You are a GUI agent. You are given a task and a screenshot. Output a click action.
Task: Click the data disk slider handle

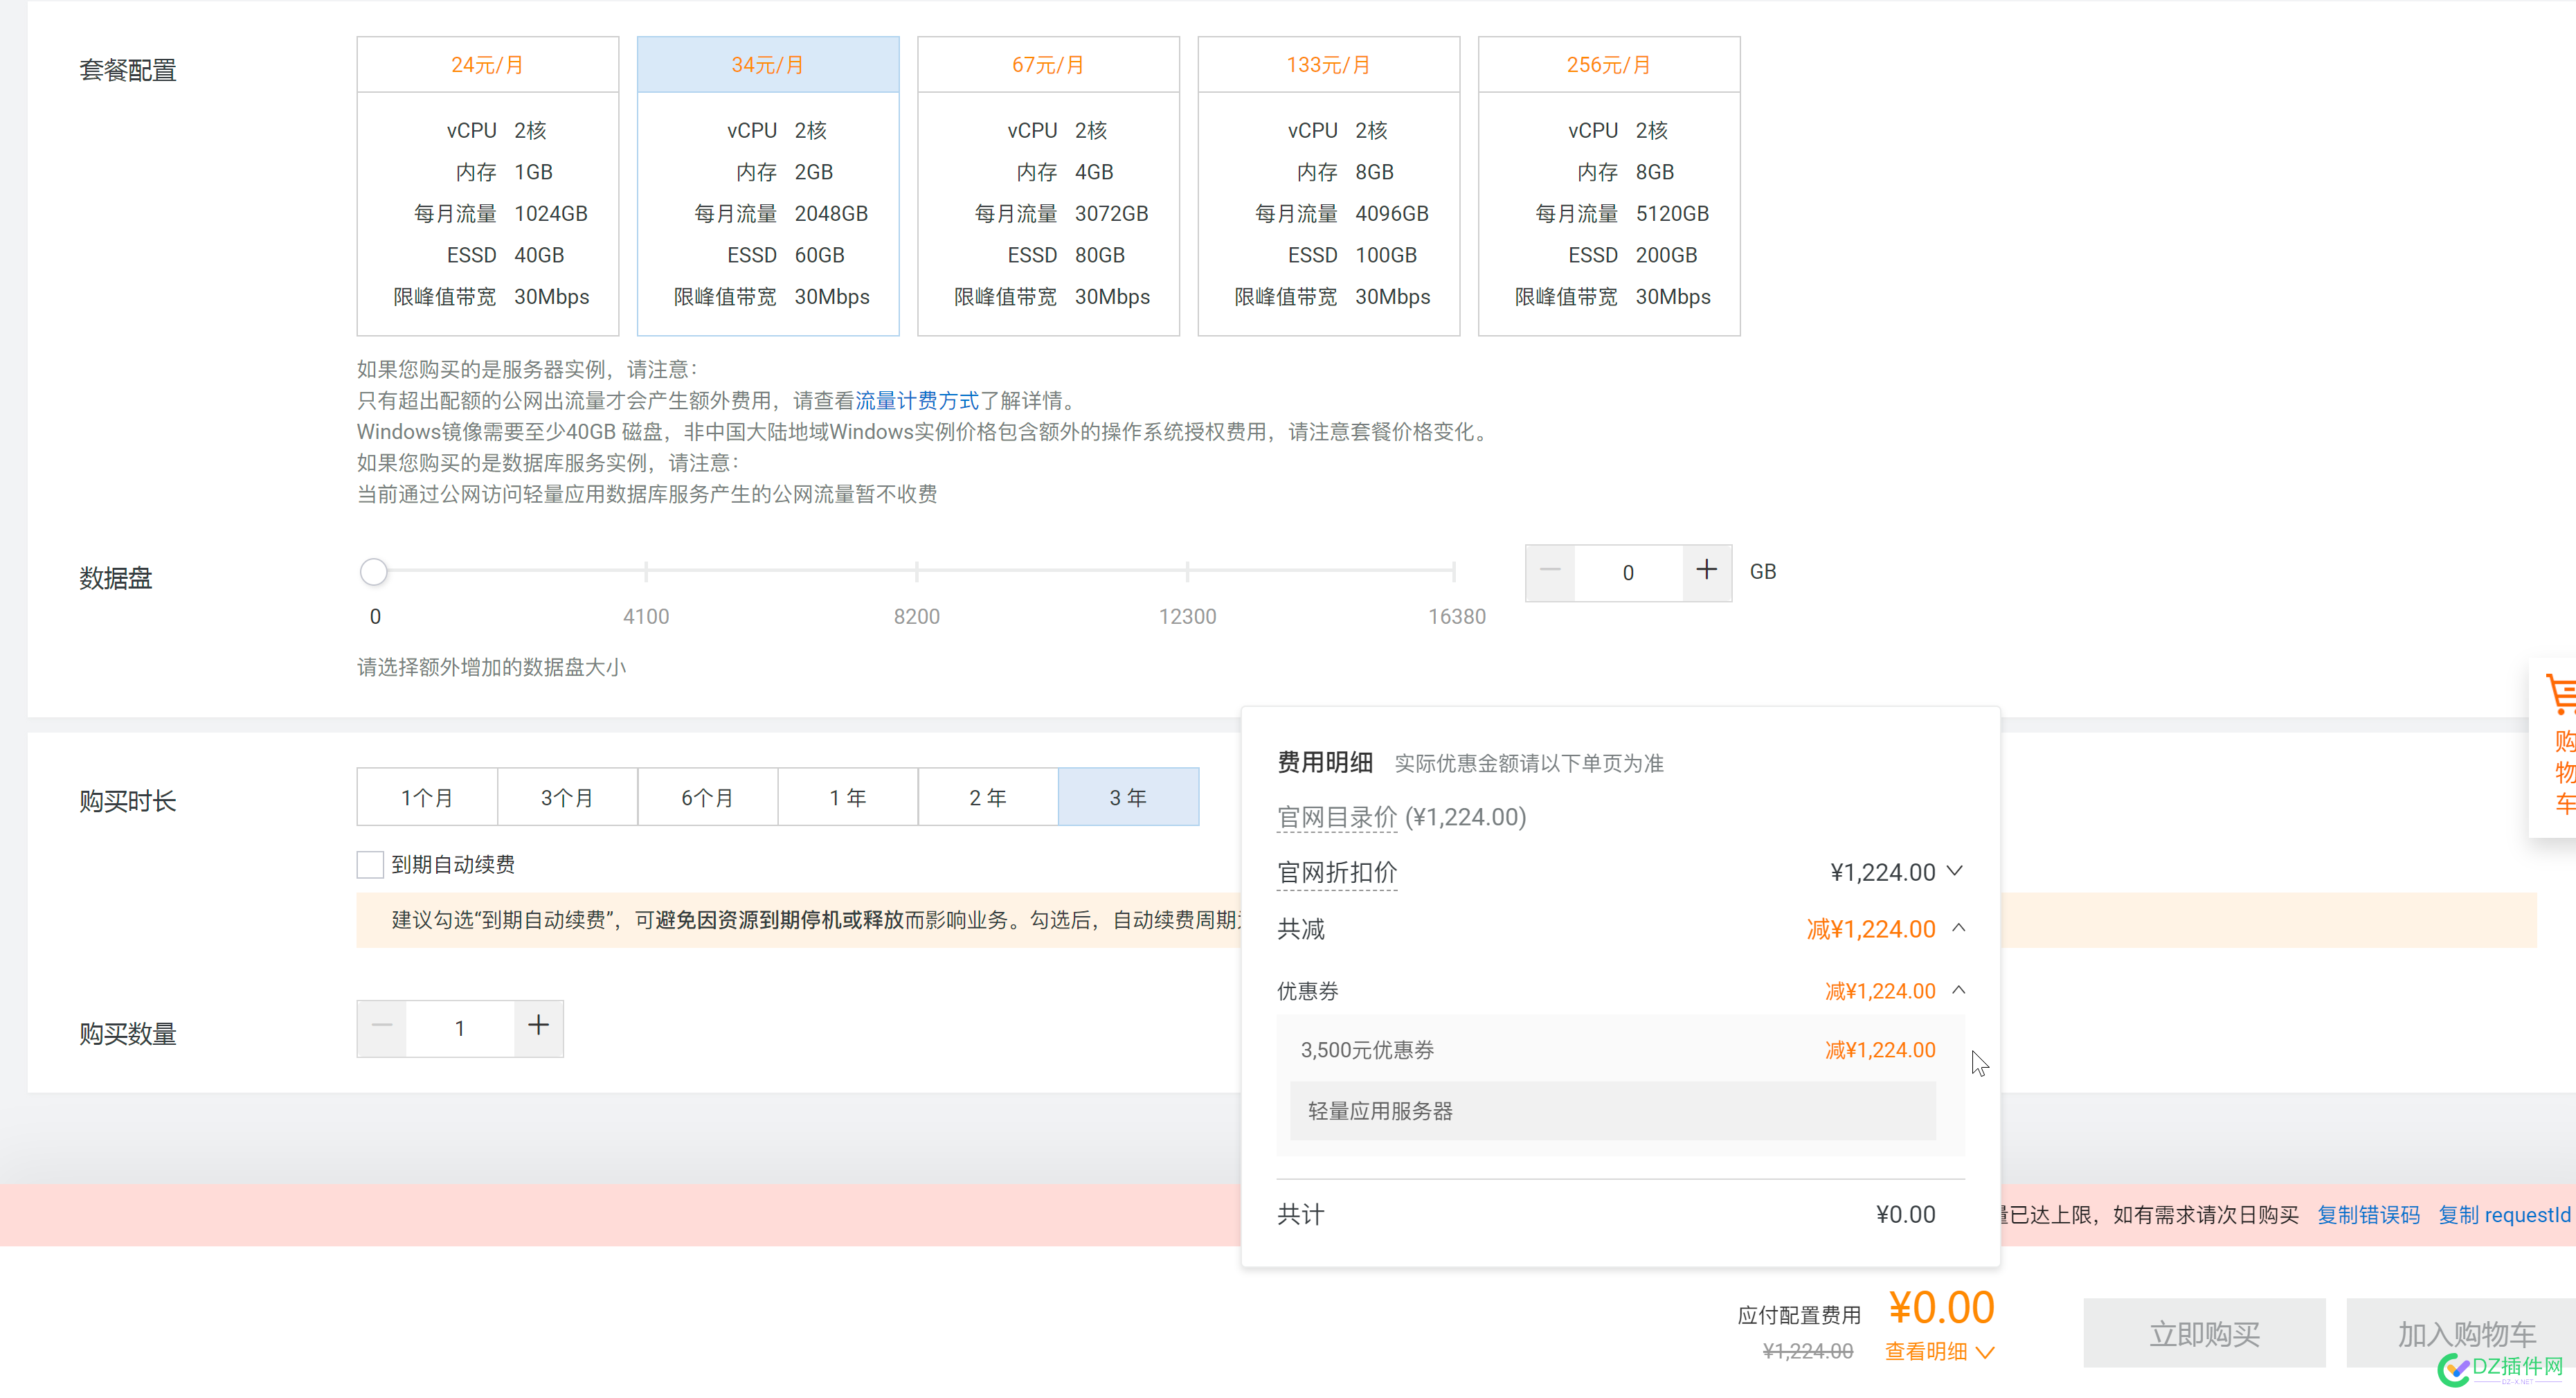[x=373, y=571]
